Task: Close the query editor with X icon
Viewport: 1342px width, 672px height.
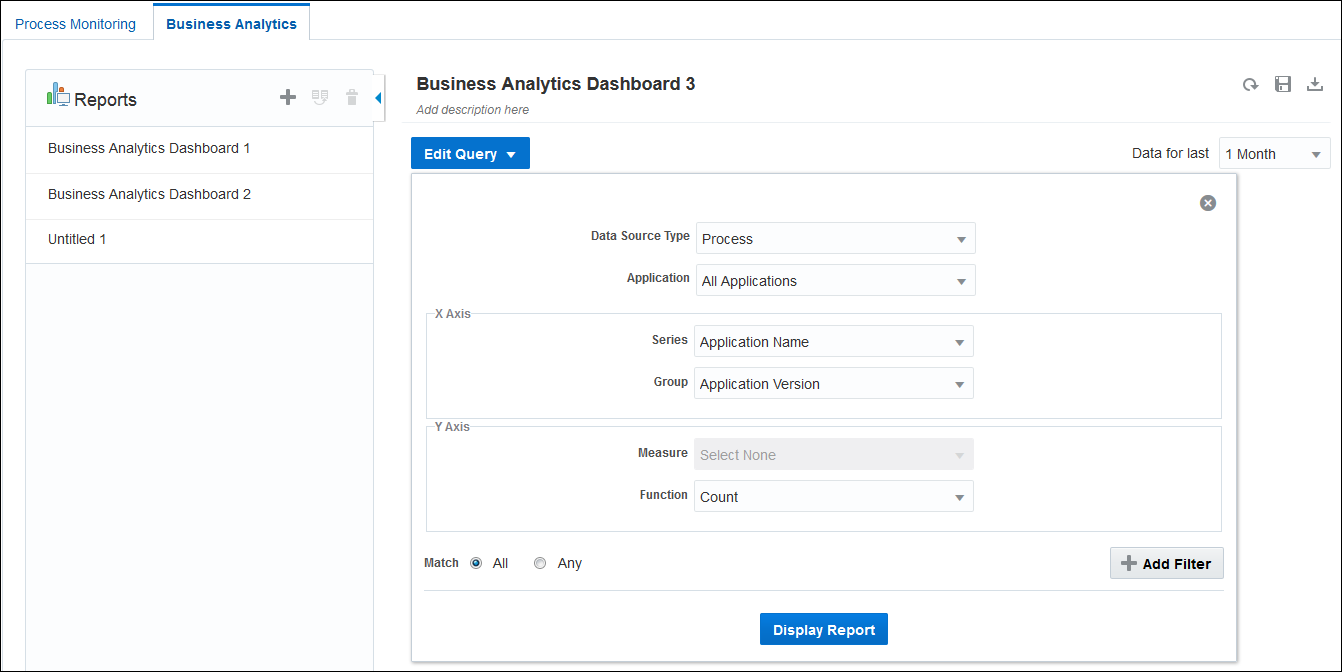Action: [x=1208, y=203]
